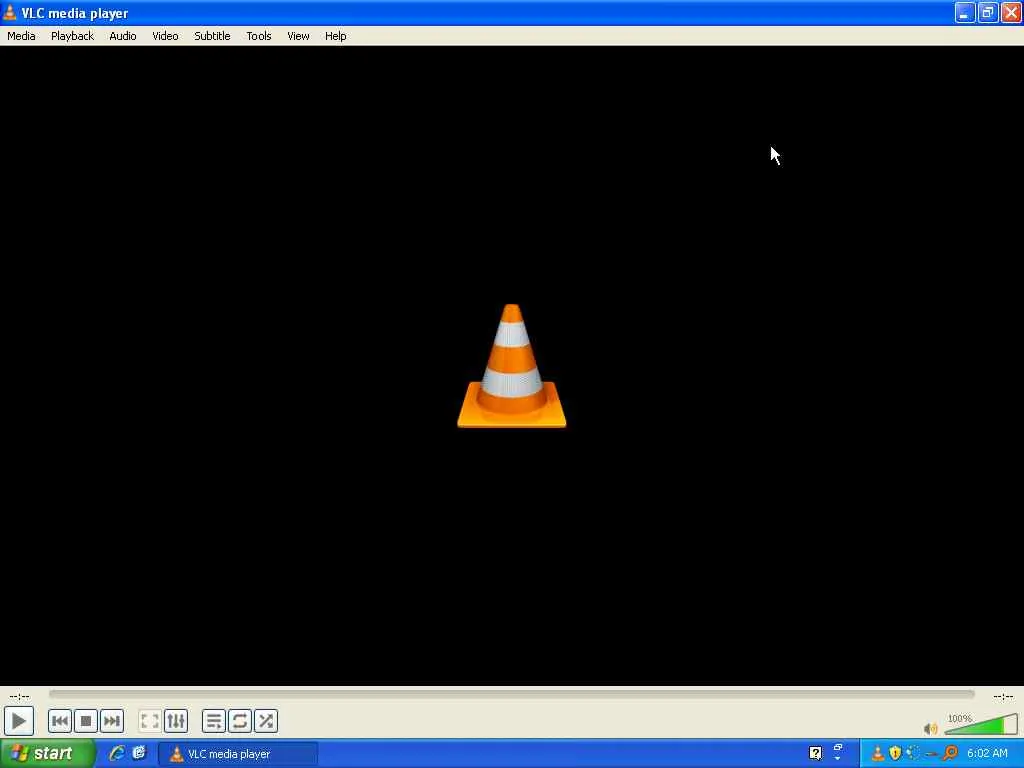The image size is (1024, 768).
Task: Click the elapsed time label
Action: [x=19, y=696]
